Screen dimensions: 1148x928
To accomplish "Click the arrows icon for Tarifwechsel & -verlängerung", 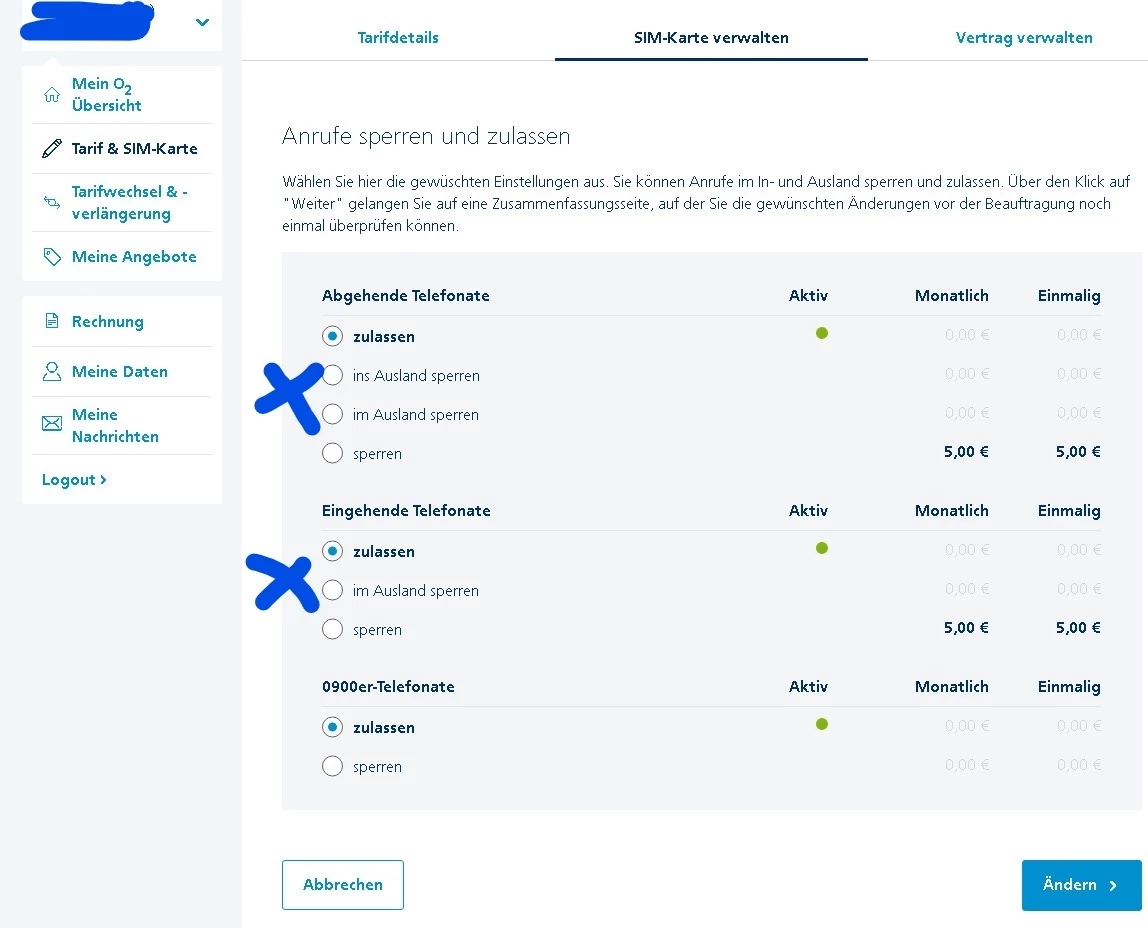I will 52,203.
